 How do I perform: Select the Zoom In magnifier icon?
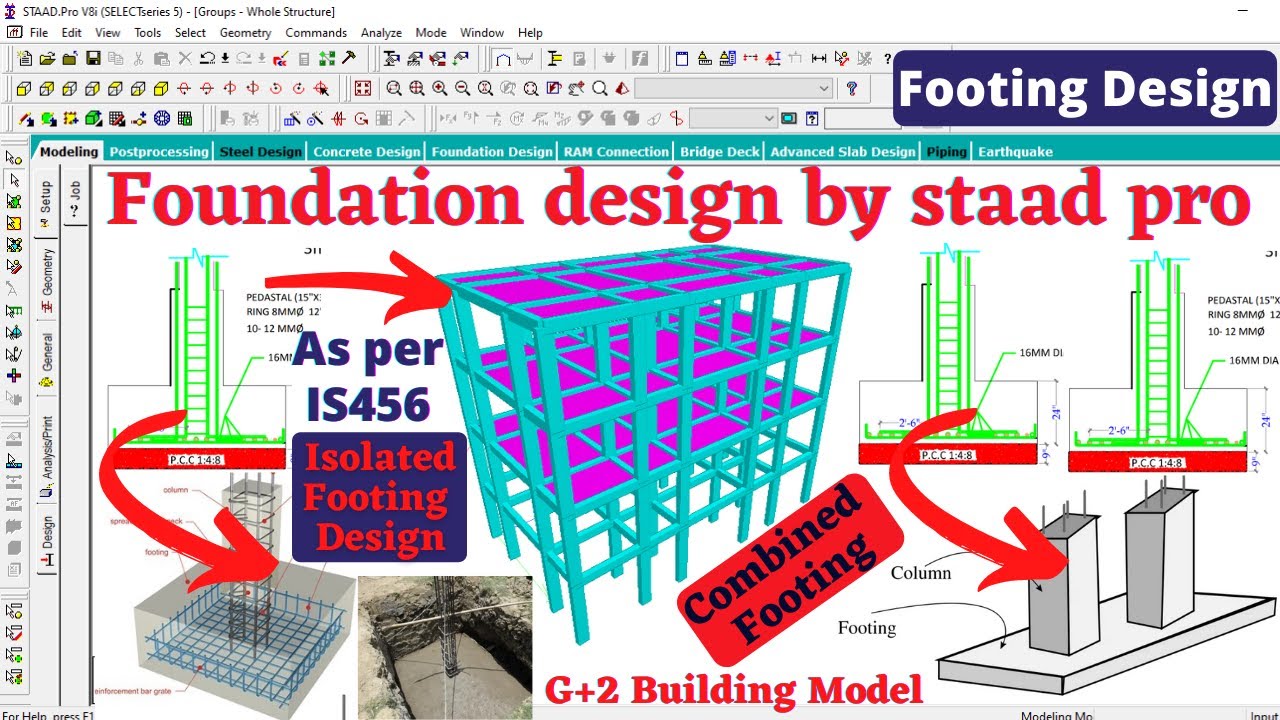click(439, 88)
